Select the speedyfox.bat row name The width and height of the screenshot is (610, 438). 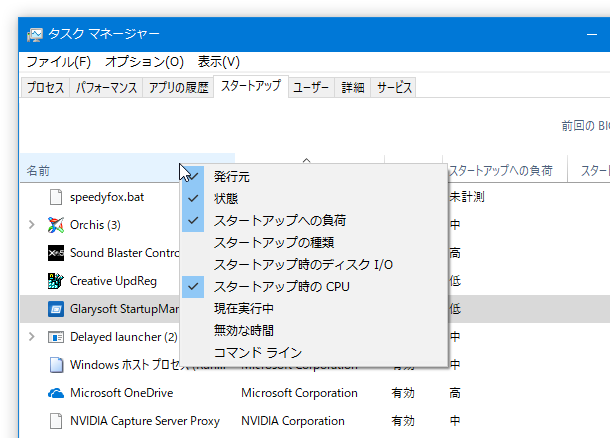(x=107, y=197)
